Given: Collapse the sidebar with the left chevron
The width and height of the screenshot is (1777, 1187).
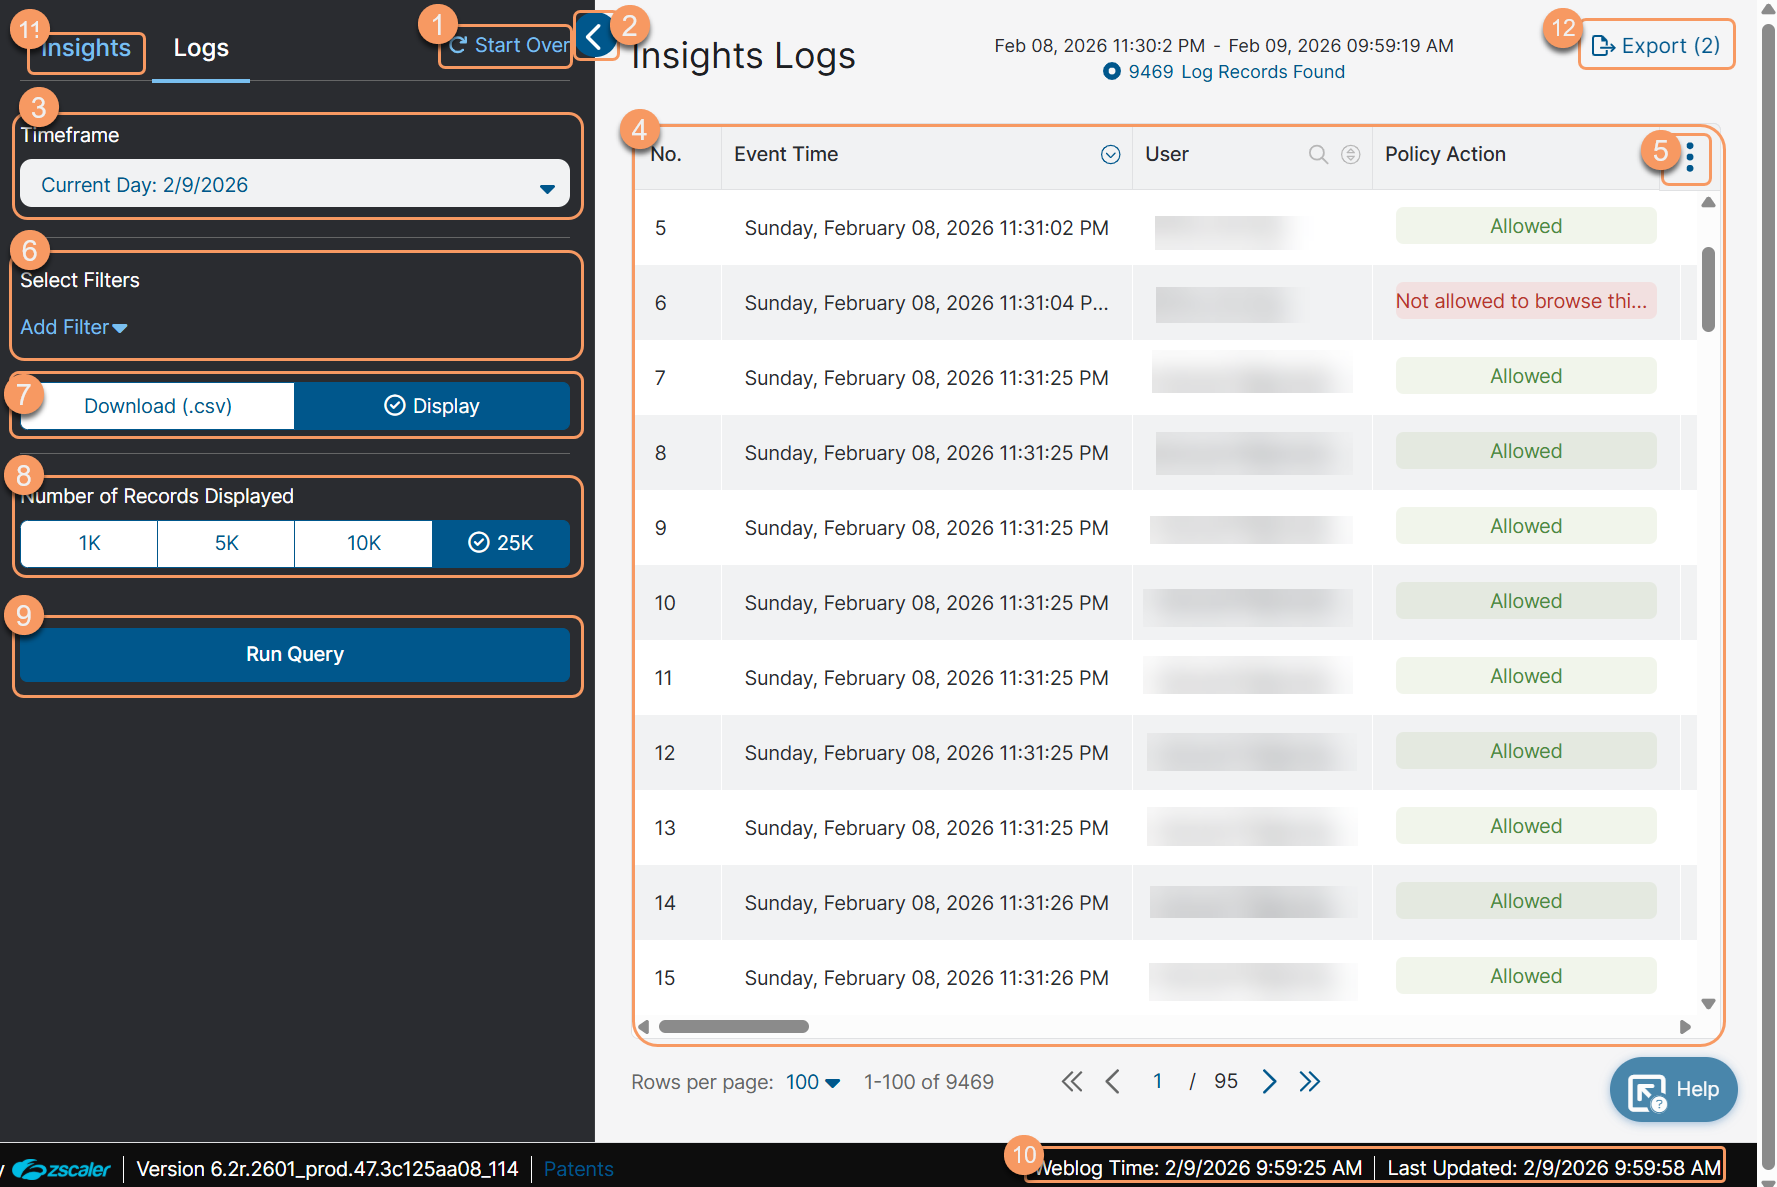Looking at the screenshot, I should pyautogui.click(x=596, y=38).
